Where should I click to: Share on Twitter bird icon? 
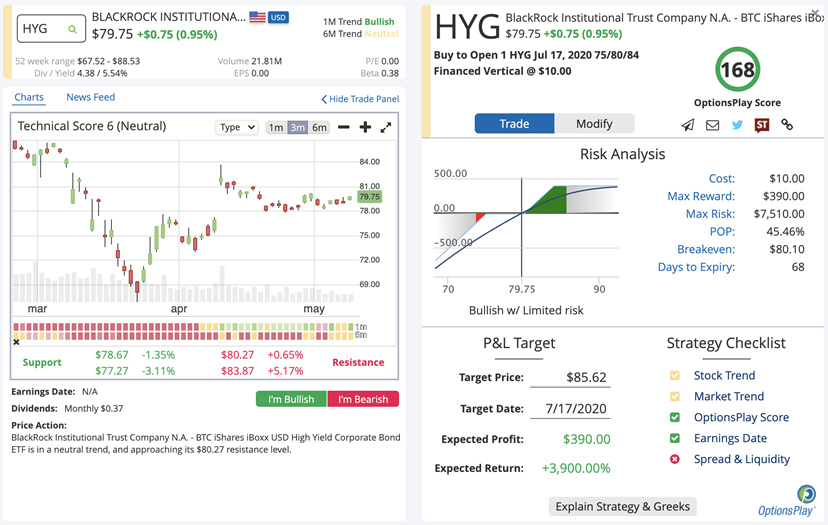click(x=737, y=125)
